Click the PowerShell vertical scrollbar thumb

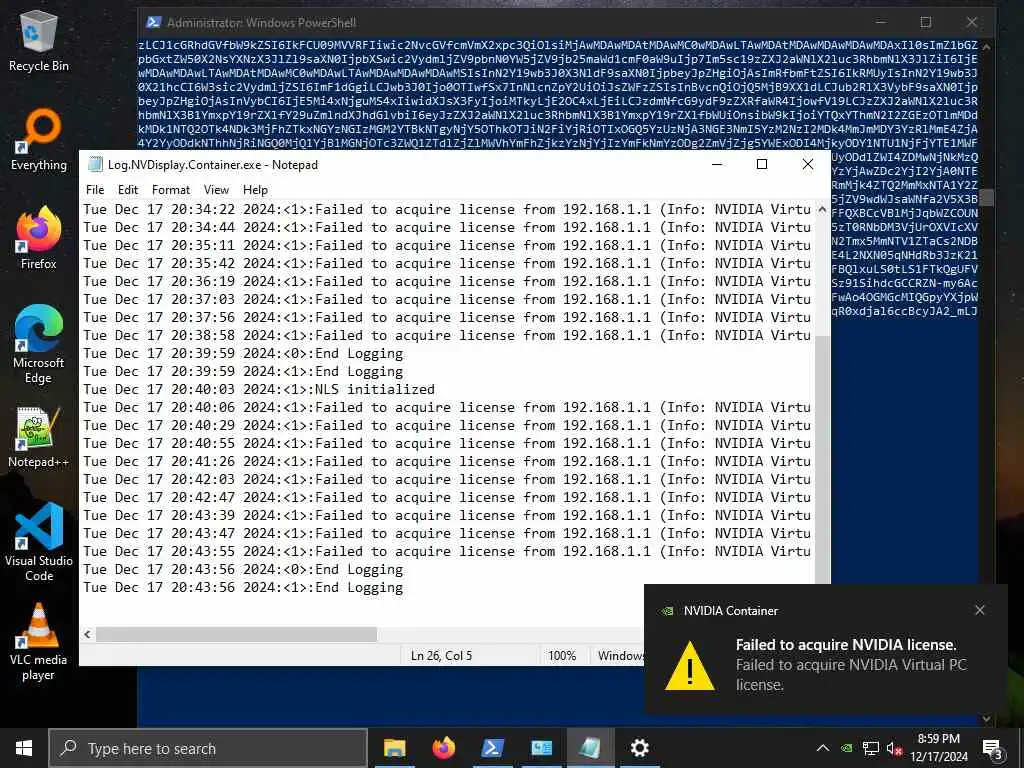click(x=986, y=197)
